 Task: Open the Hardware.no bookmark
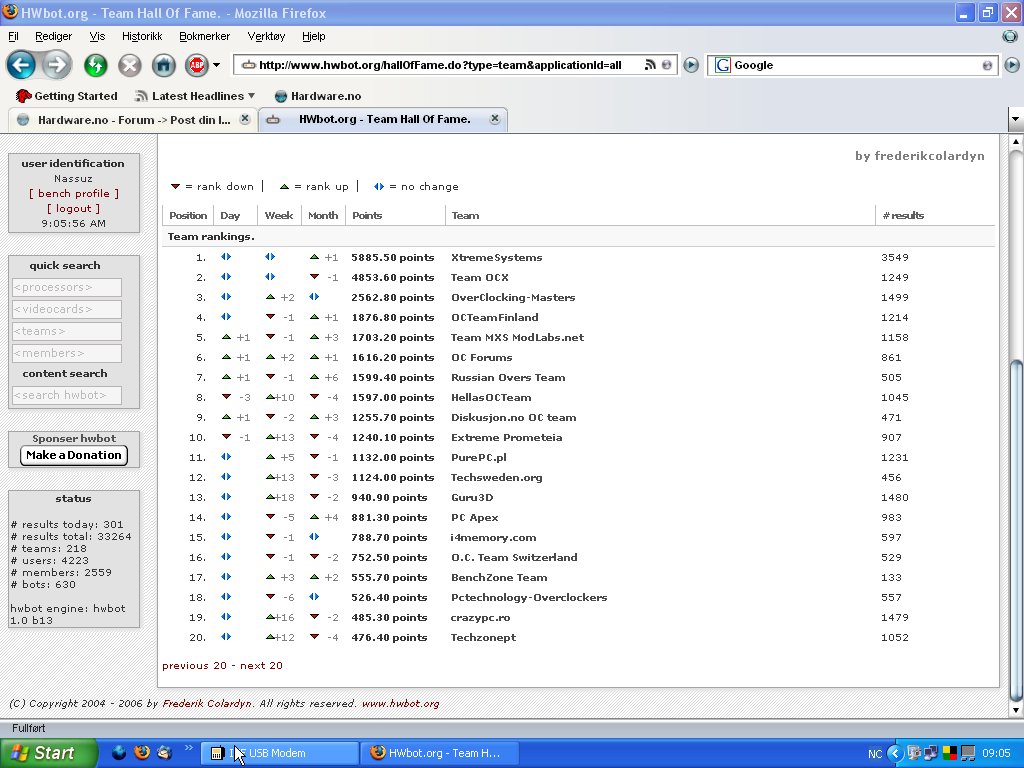pos(318,96)
